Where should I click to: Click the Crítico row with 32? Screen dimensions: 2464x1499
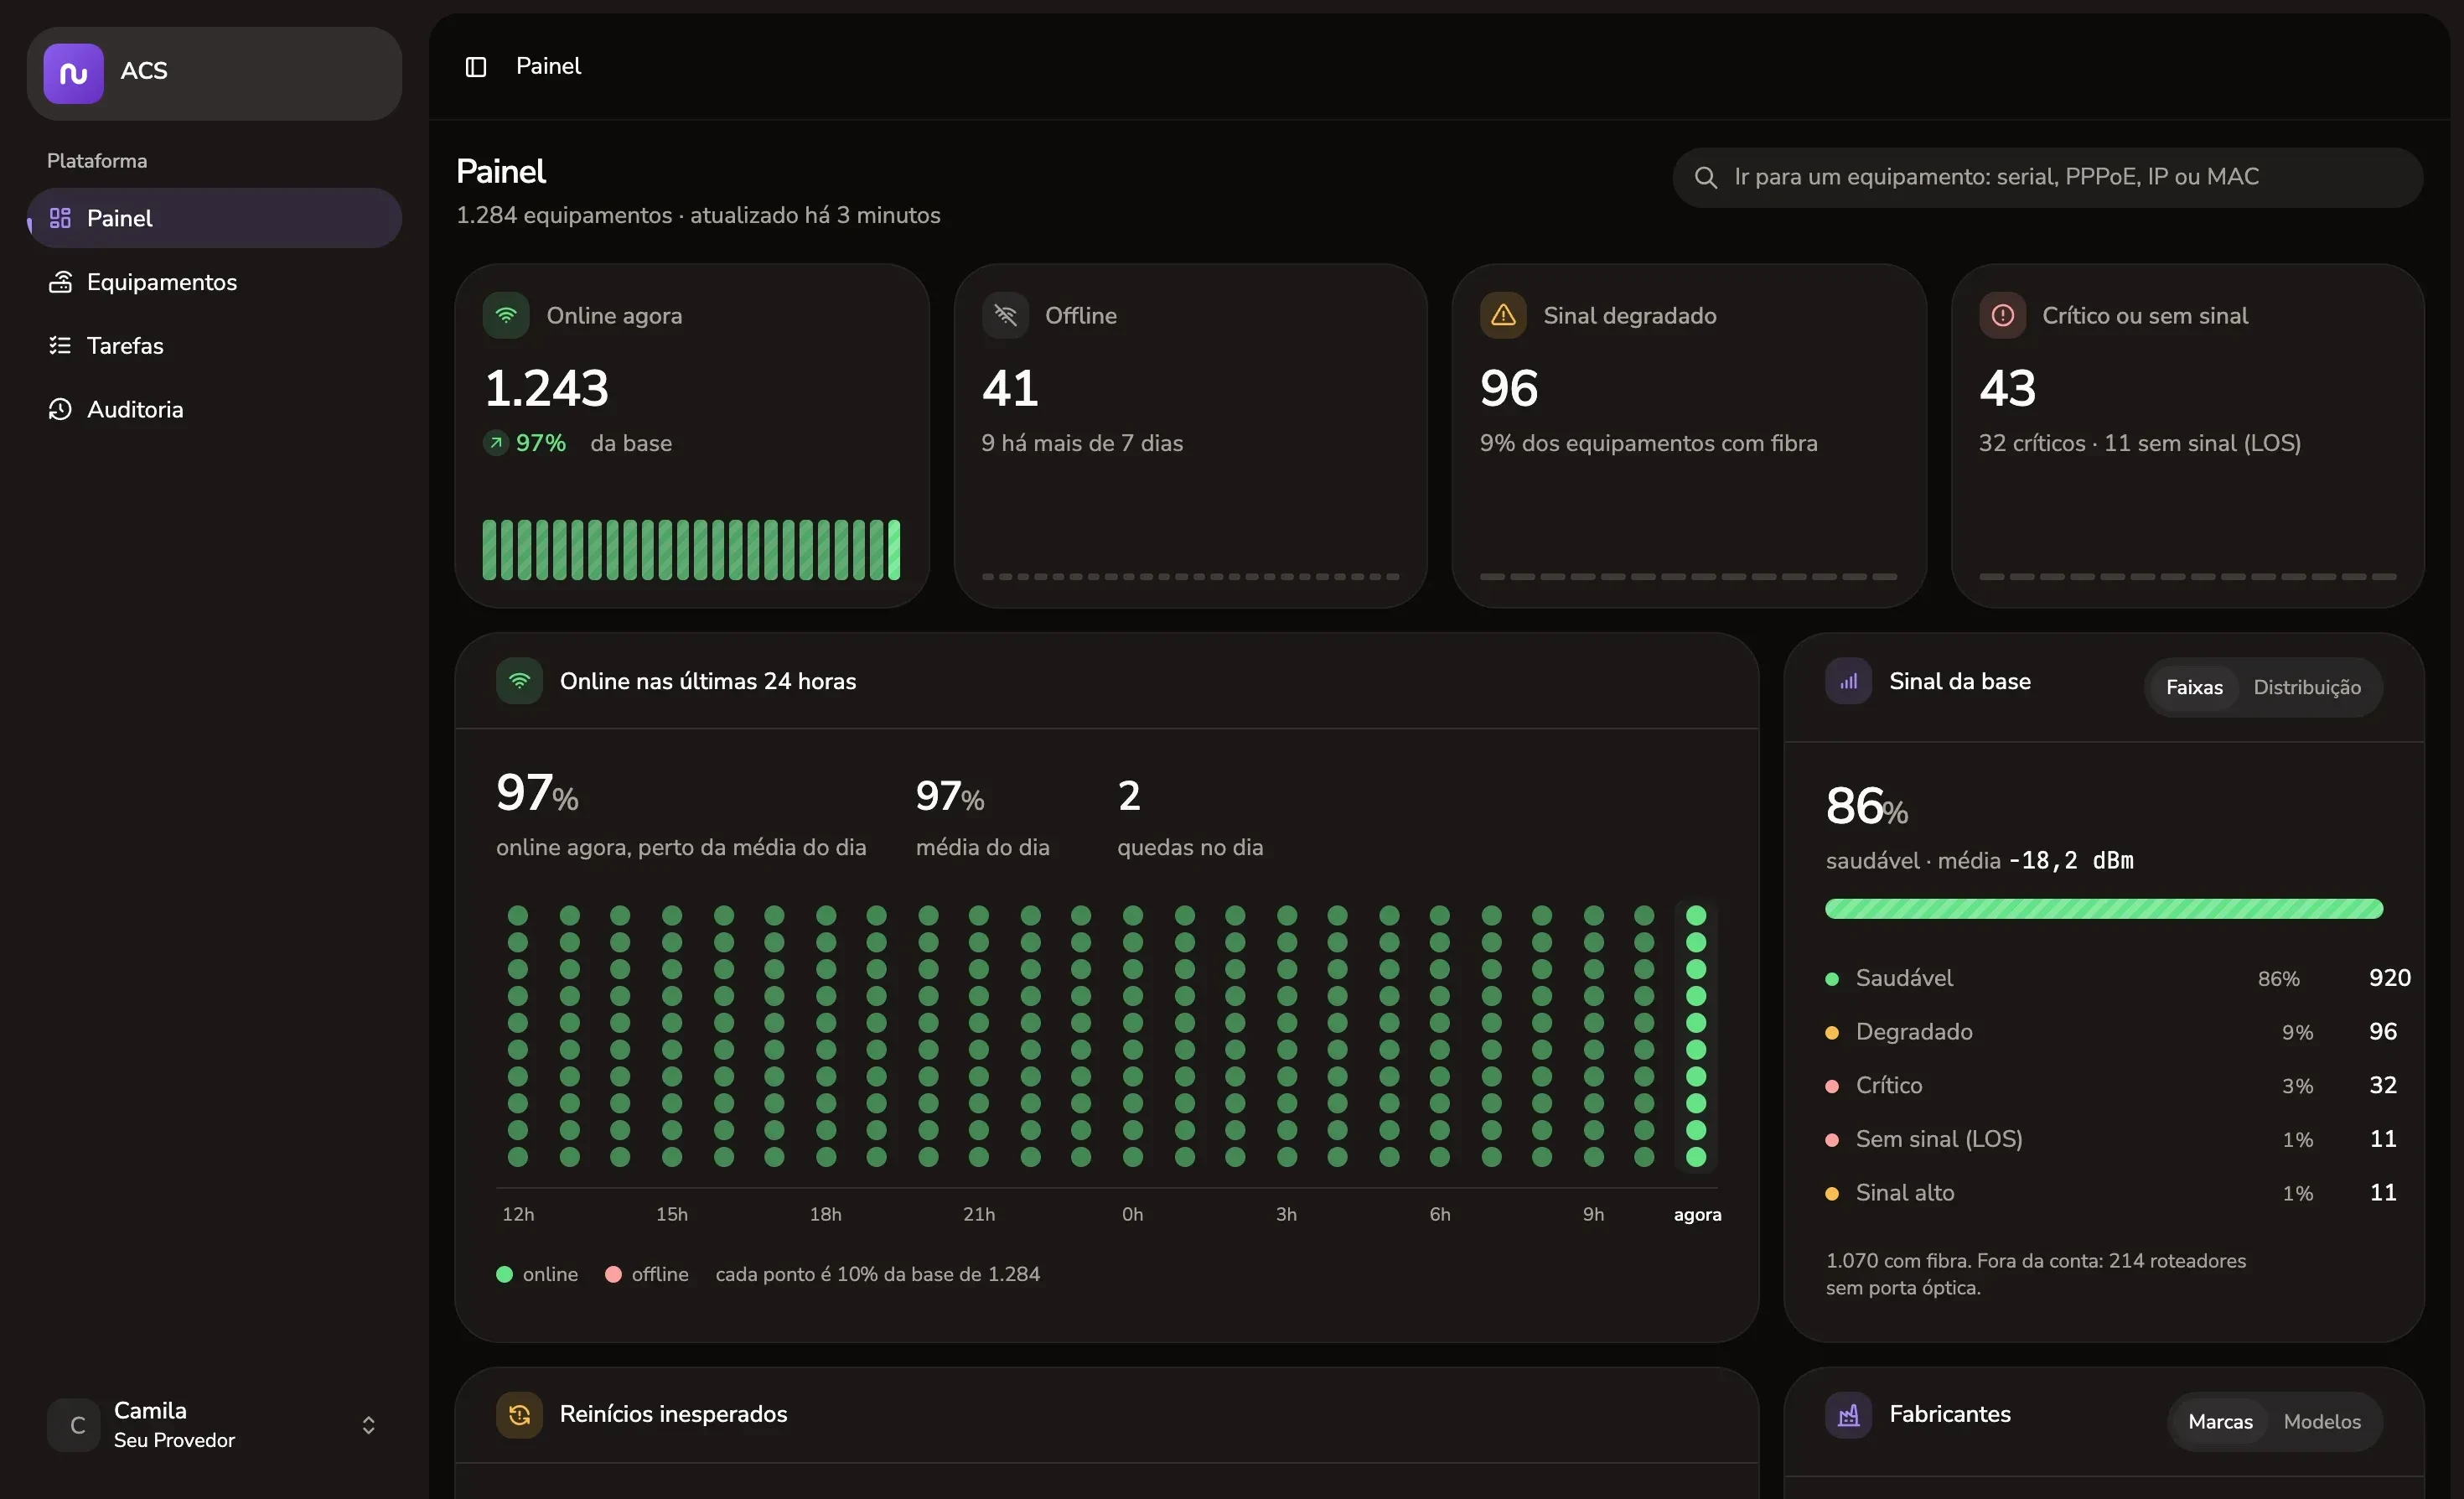[x=2111, y=1085]
